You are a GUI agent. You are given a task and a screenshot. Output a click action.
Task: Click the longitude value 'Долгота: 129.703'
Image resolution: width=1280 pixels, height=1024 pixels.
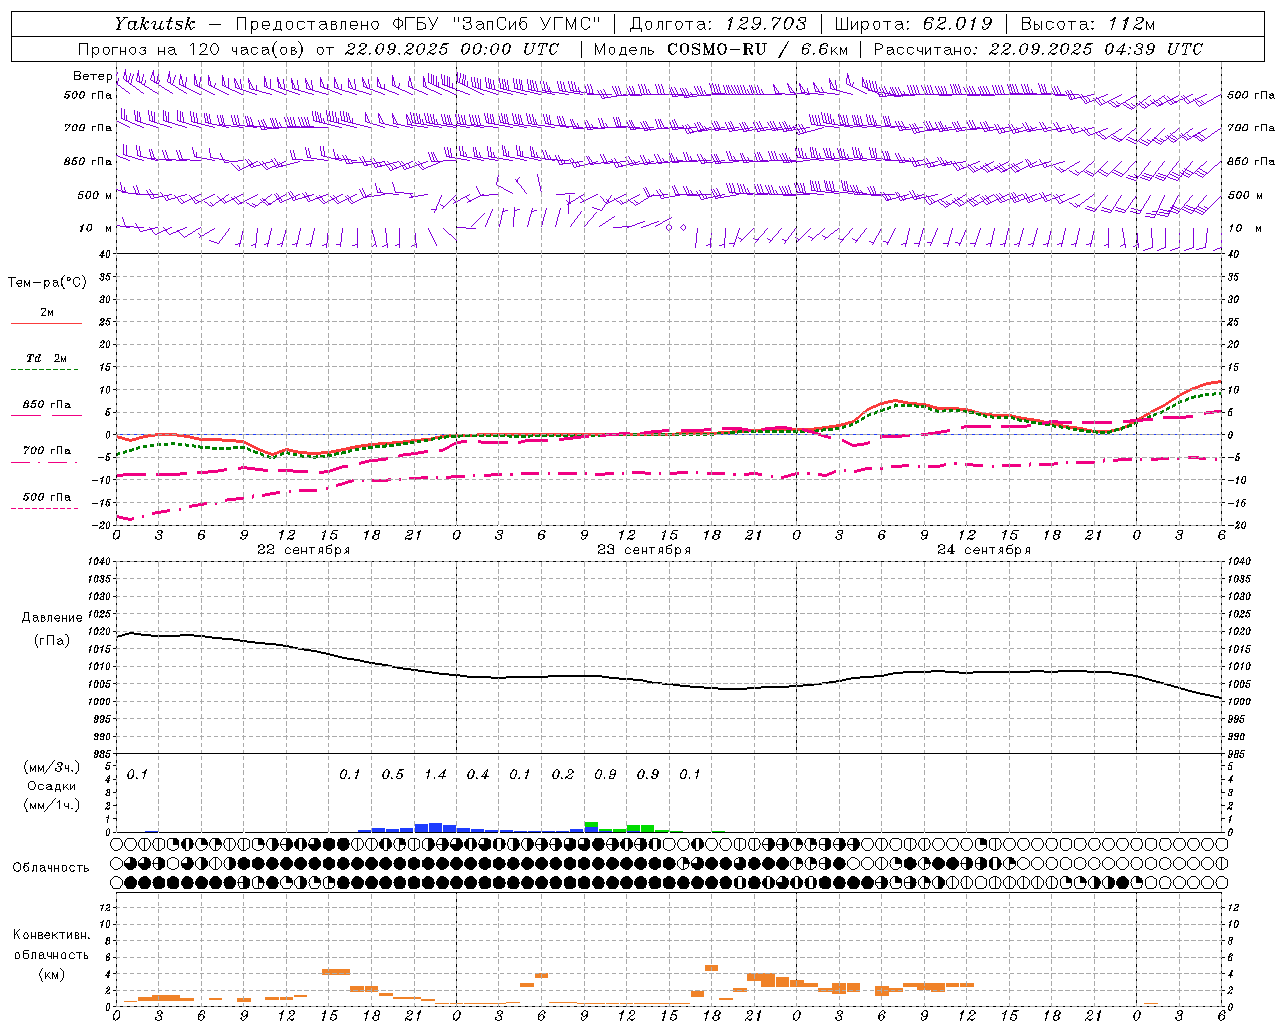(x=717, y=23)
